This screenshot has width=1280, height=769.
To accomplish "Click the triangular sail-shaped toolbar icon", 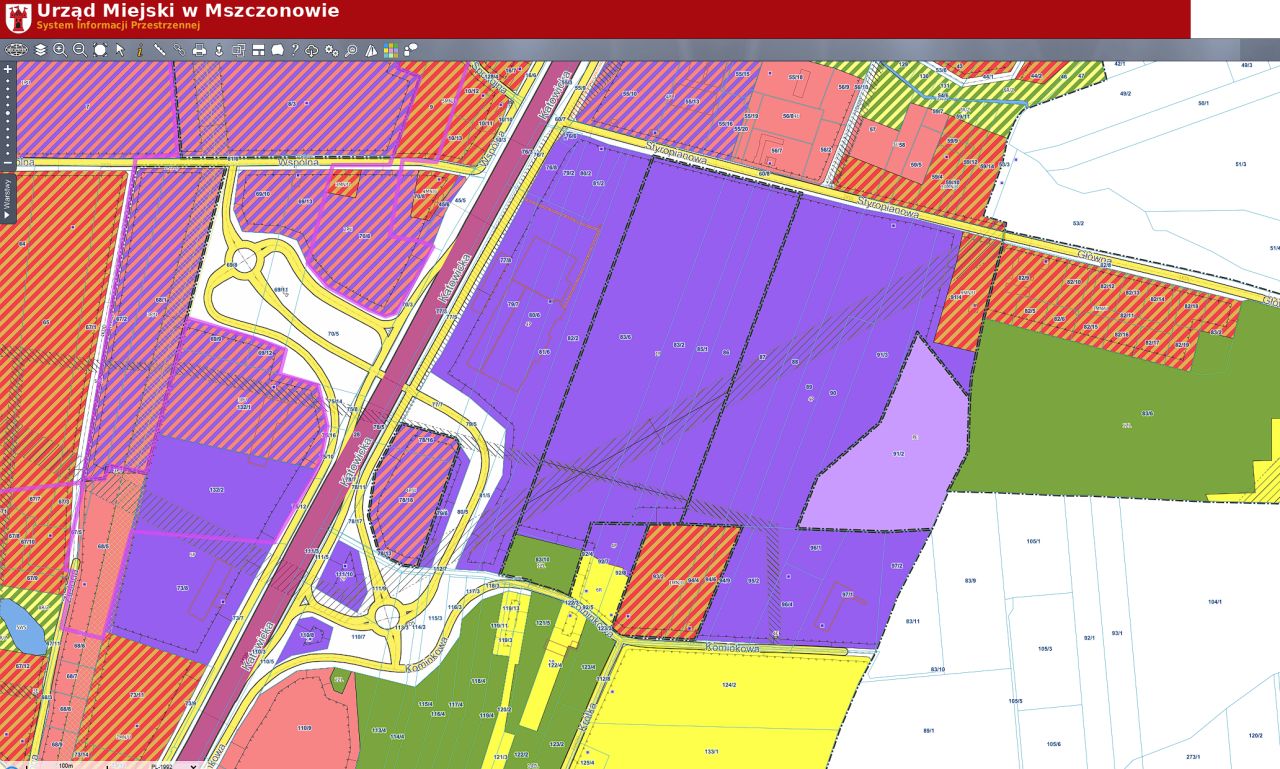I will 371,49.
